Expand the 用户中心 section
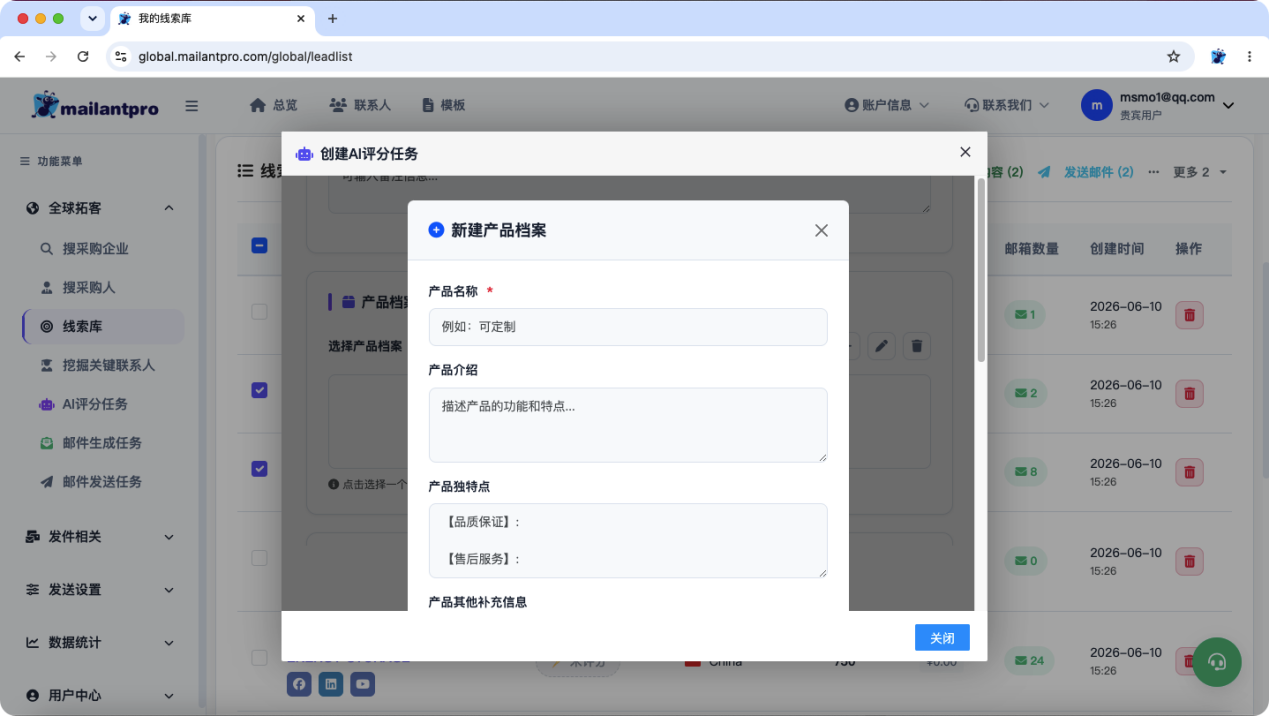The width and height of the screenshot is (1269, 716). tap(100, 695)
